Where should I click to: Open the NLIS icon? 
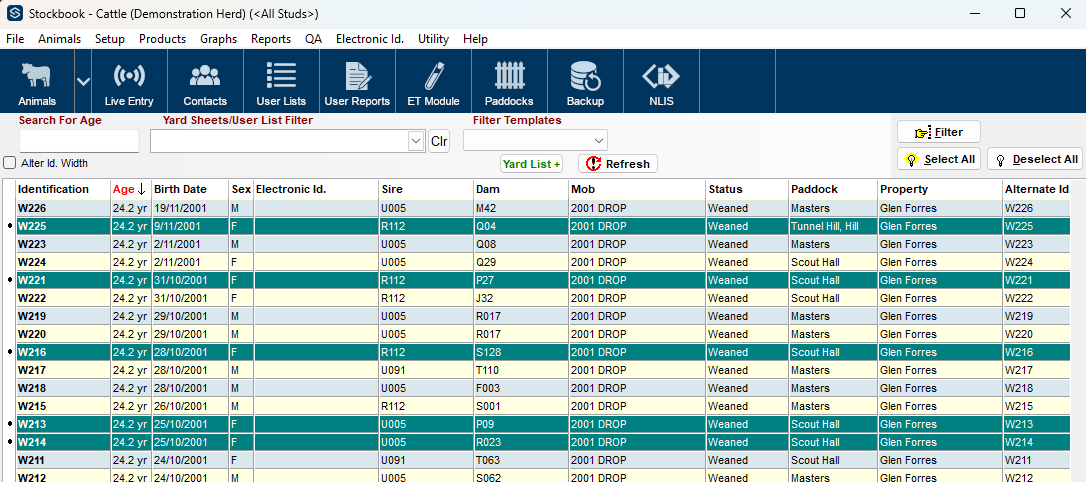coord(661,82)
